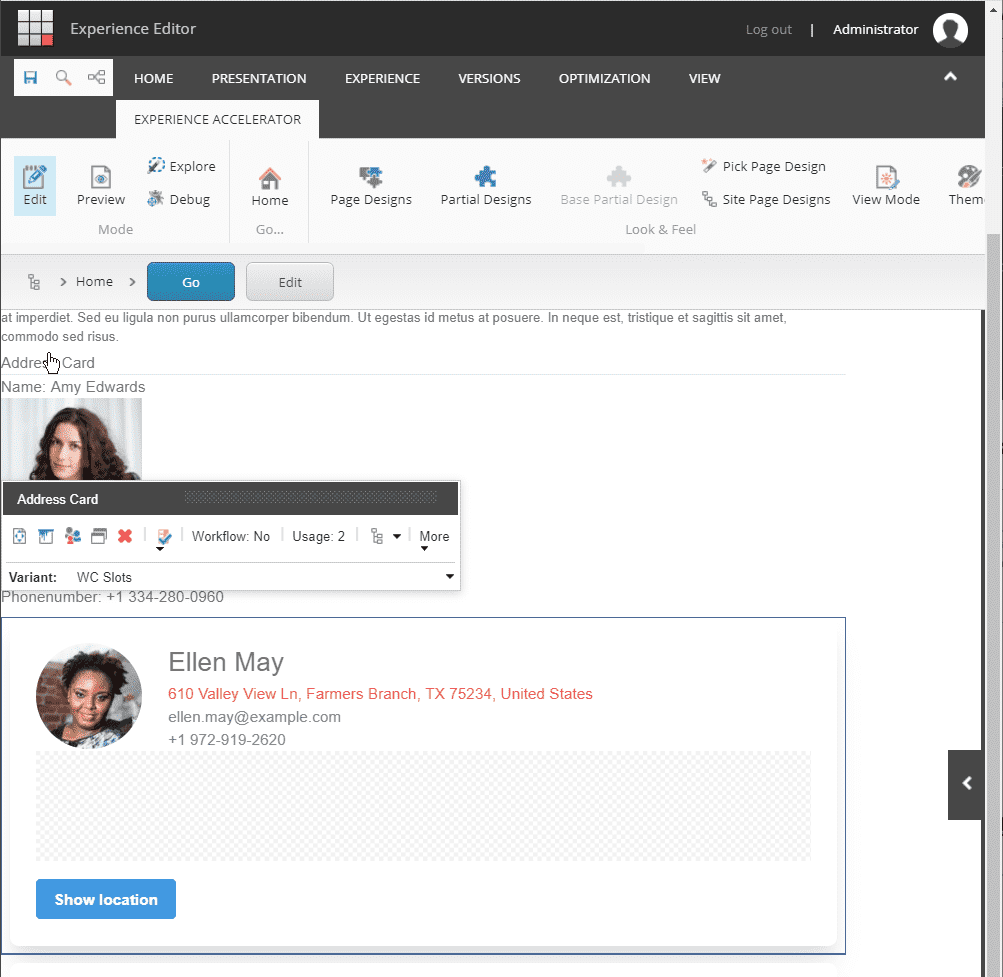Expand the side panel with left arrow
The image size is (1003, 977).
(x=966, y=784)
